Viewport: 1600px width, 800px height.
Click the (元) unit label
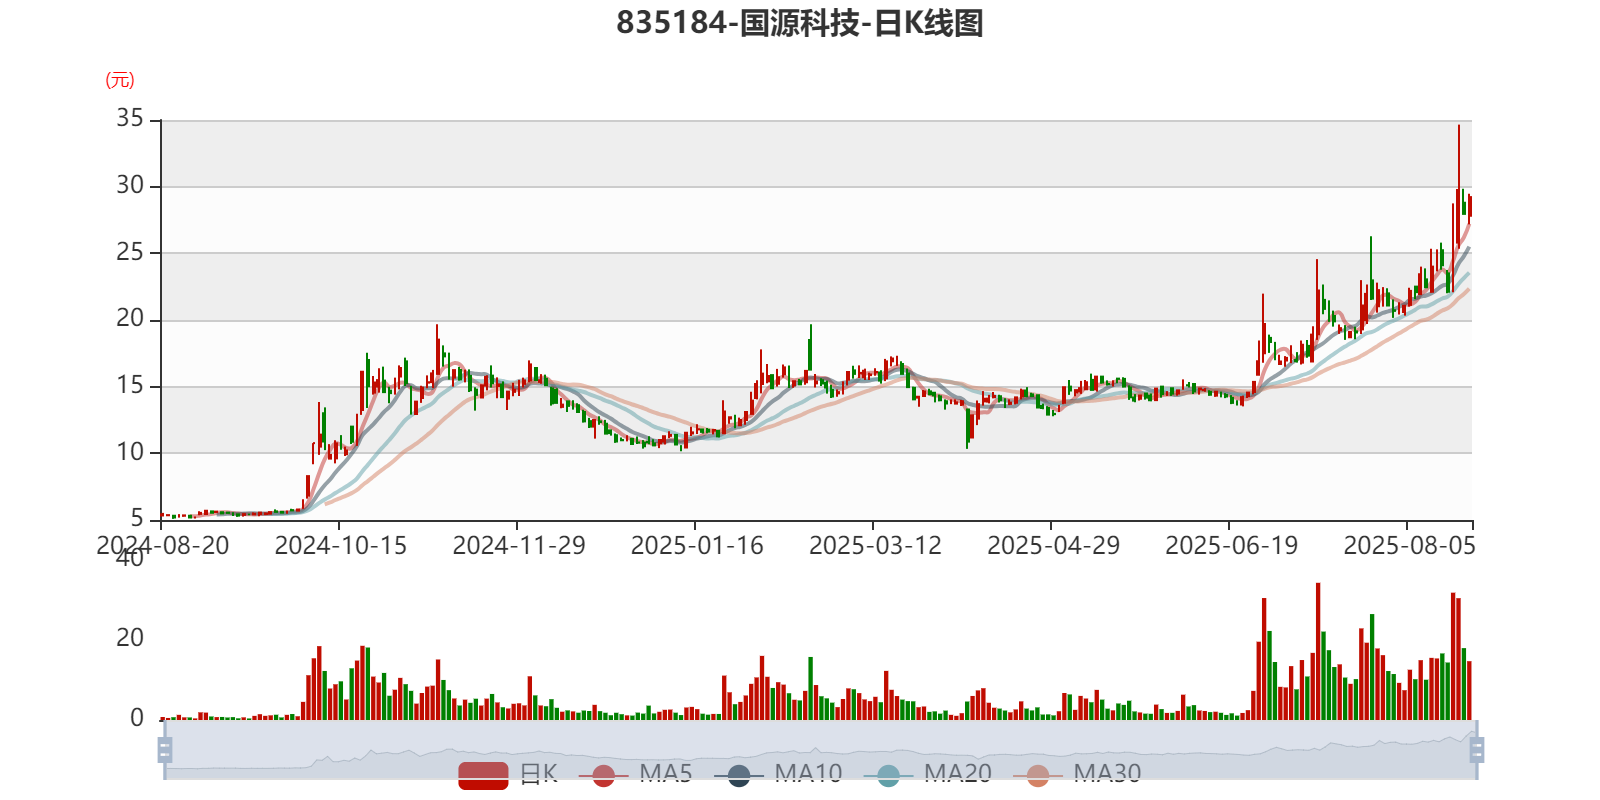[x=120, y=80]
